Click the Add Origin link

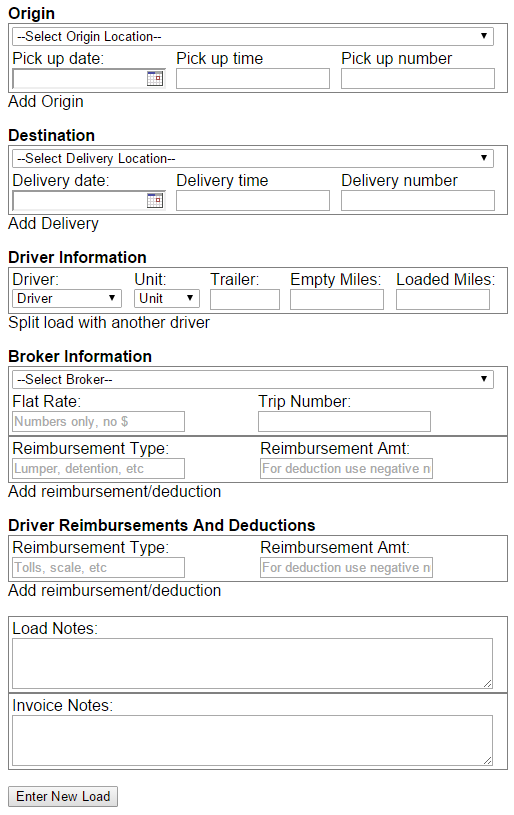46,101
